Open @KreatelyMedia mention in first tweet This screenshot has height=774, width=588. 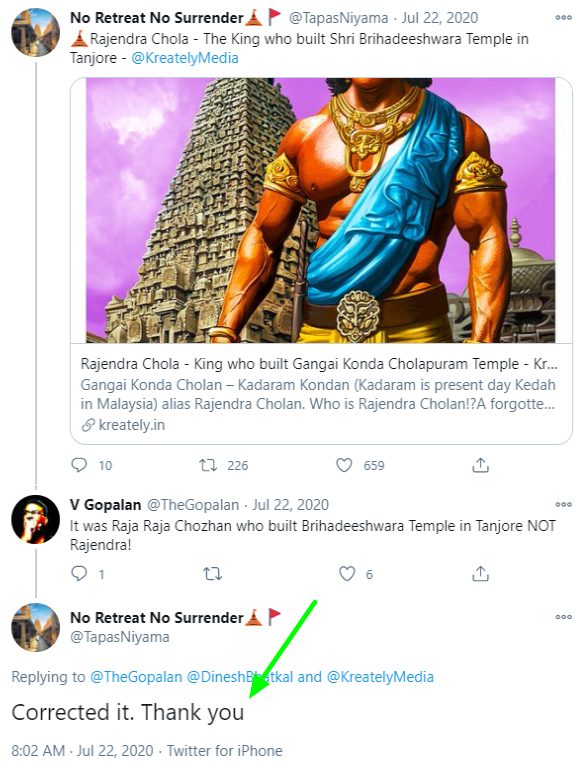click(x=185, y=58)
